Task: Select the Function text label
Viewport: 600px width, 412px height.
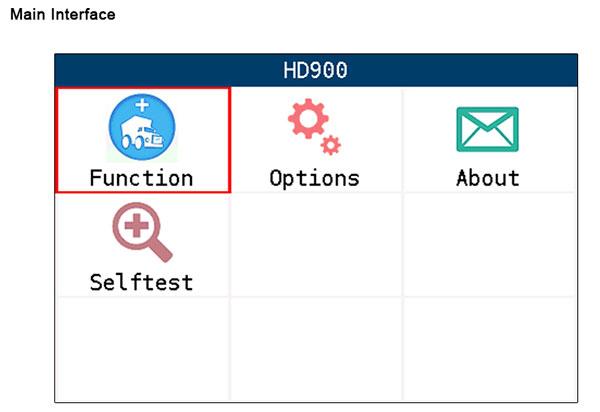Action: tap(141, 178)
